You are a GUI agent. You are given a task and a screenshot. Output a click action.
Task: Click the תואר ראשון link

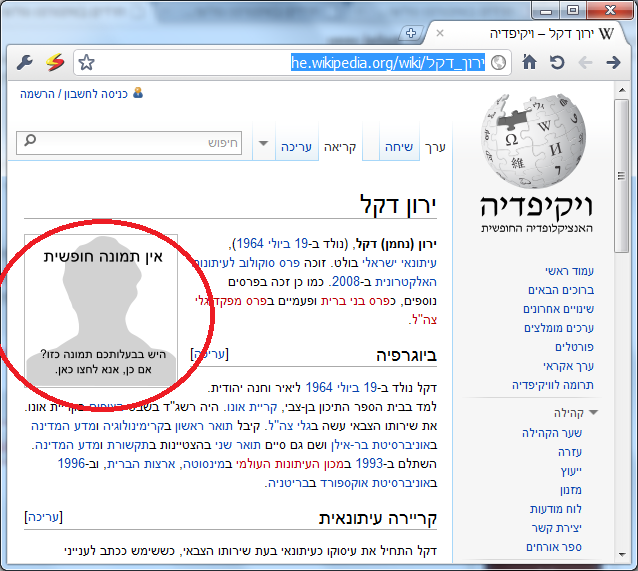pos(203,426)
